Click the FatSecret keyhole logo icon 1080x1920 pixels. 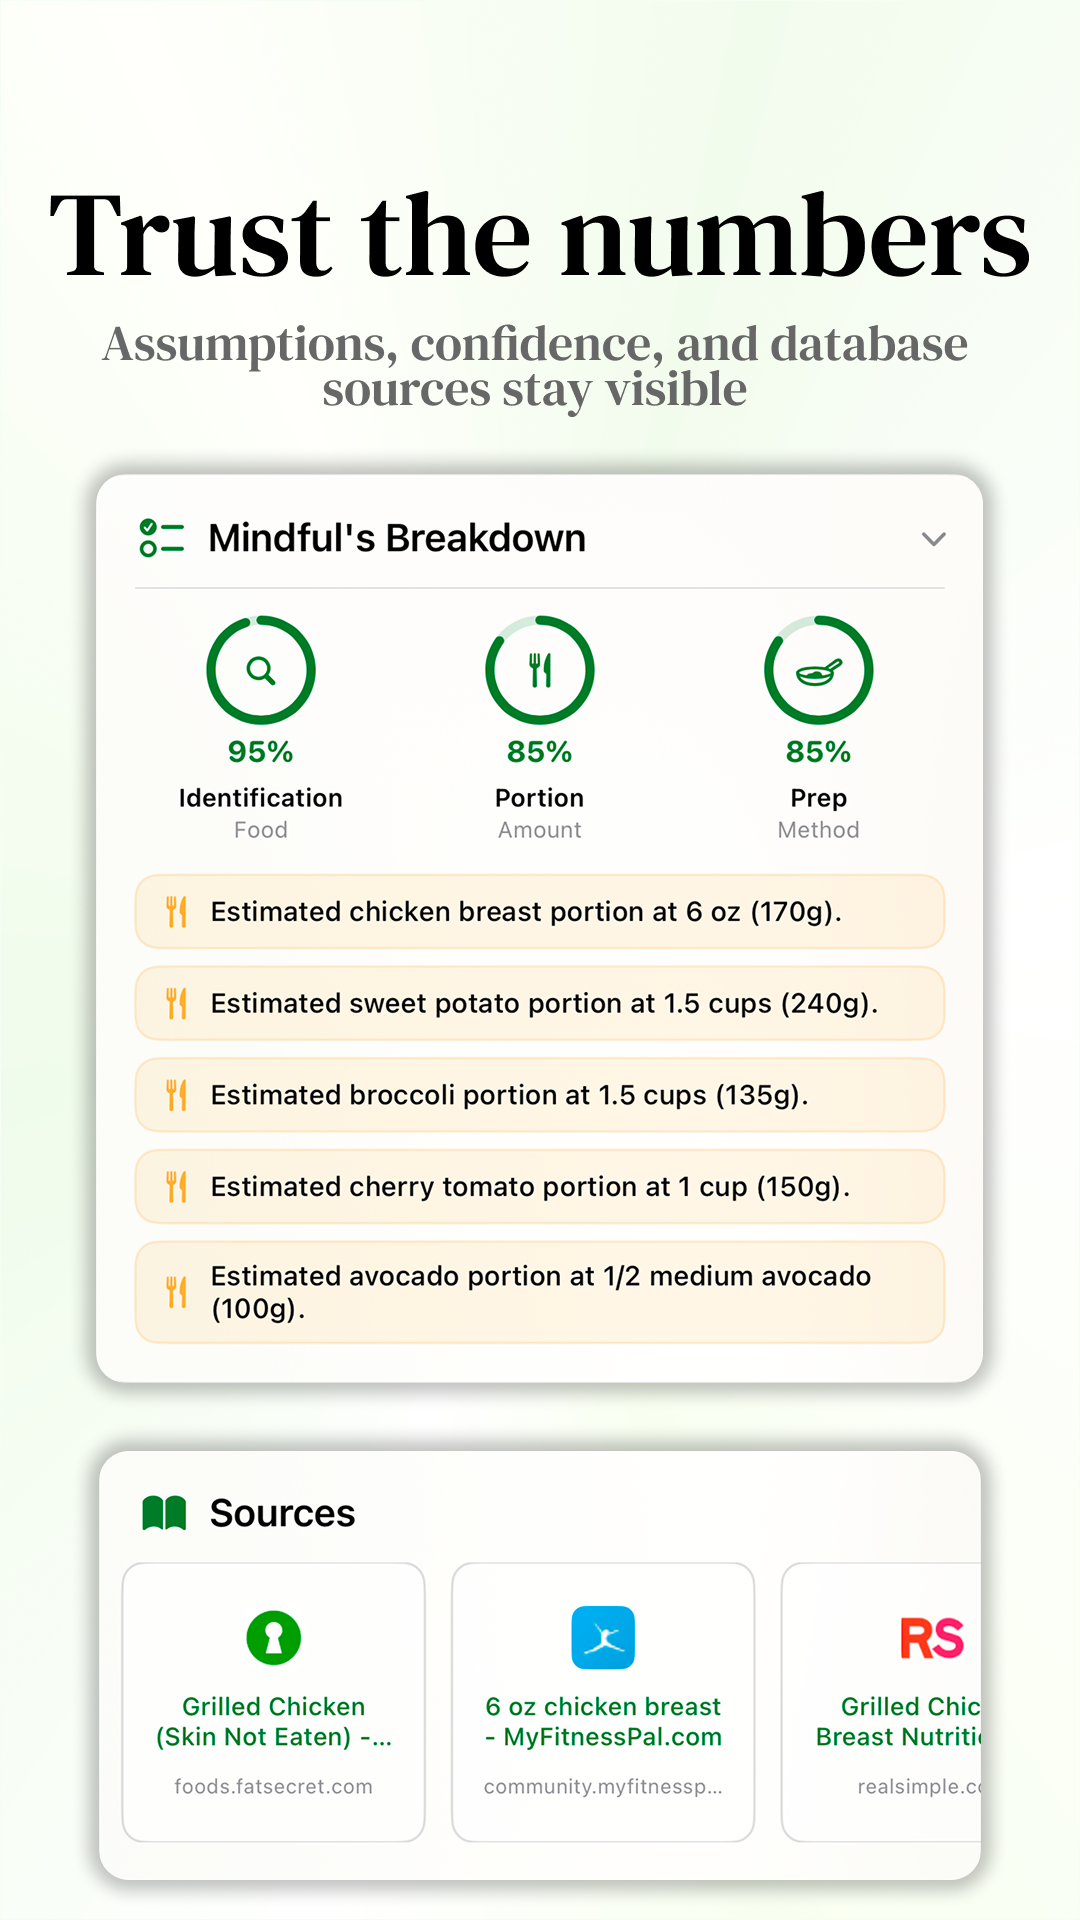pos(273,1638)
